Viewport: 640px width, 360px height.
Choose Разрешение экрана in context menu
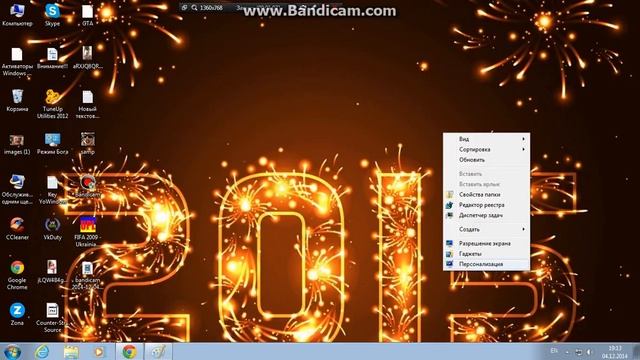click(487, 244)
